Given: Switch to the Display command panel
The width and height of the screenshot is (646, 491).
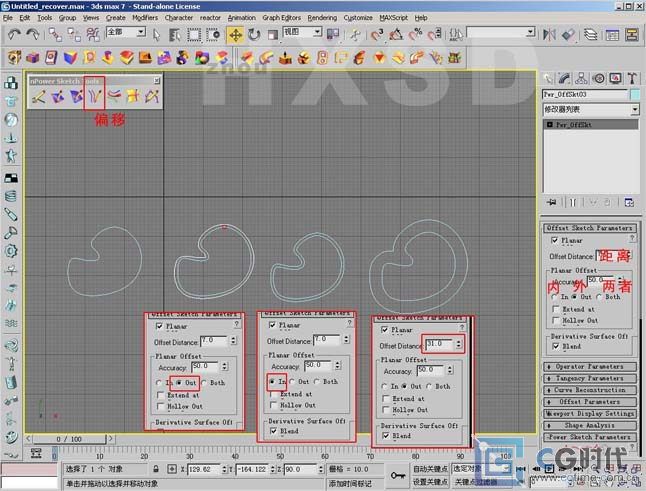Looking at the screenshot, I should [616, 78].
